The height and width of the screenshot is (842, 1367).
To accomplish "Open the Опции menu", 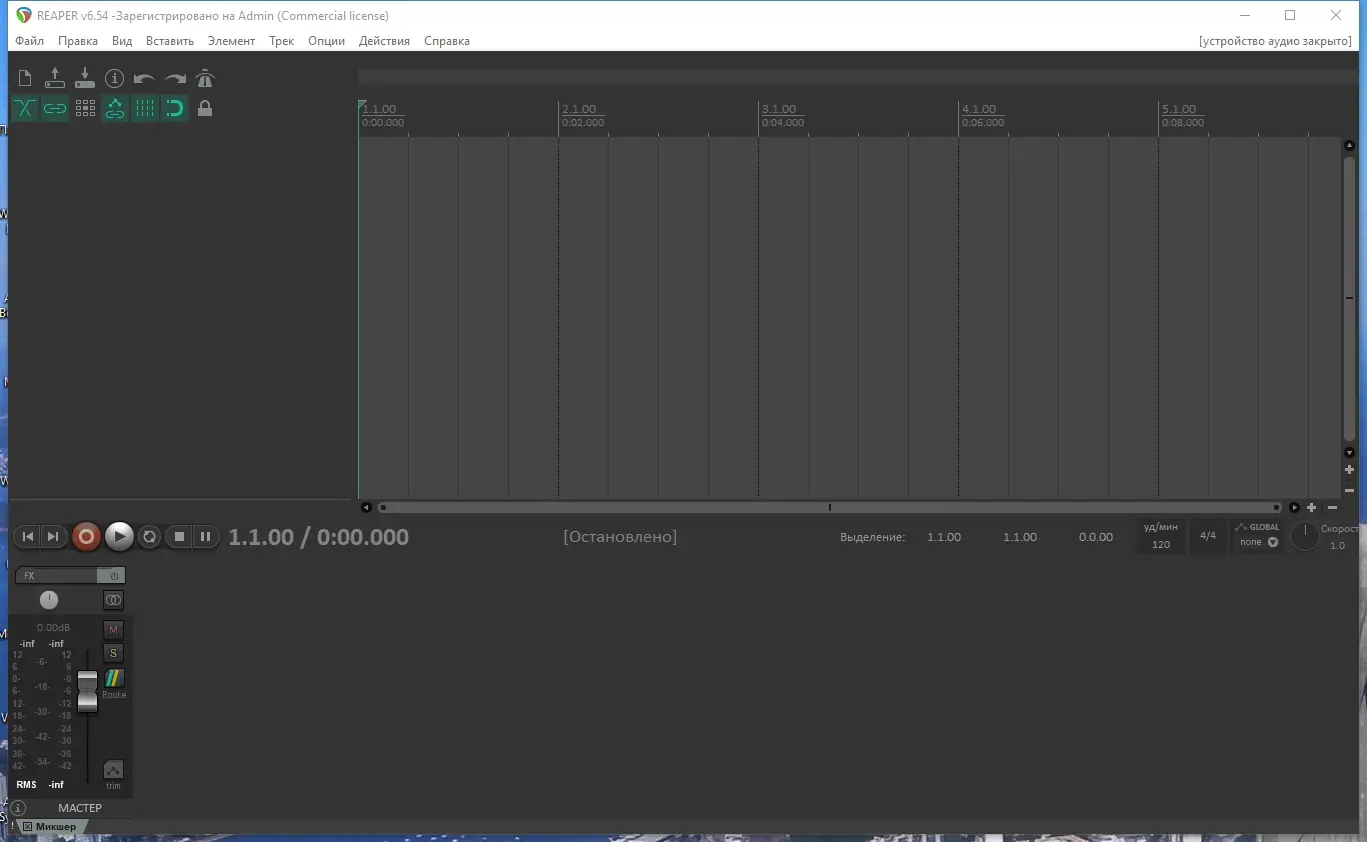I will coord(326,41).
